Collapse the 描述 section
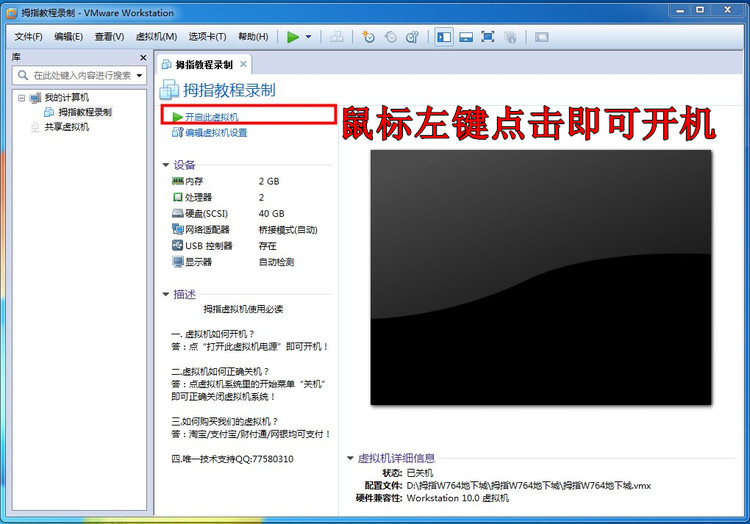Image resolution: width=750 pixels, height=524 pixels. pos(166,294)
